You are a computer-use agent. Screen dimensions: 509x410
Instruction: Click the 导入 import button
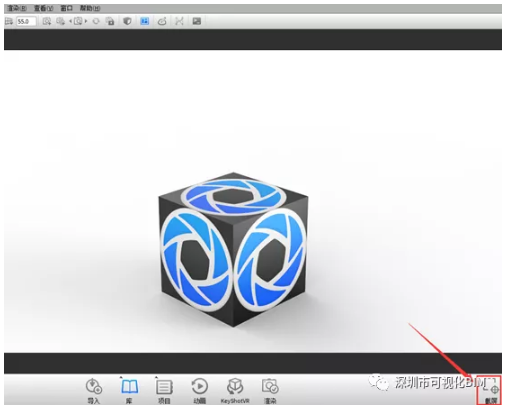coord(94,390)
